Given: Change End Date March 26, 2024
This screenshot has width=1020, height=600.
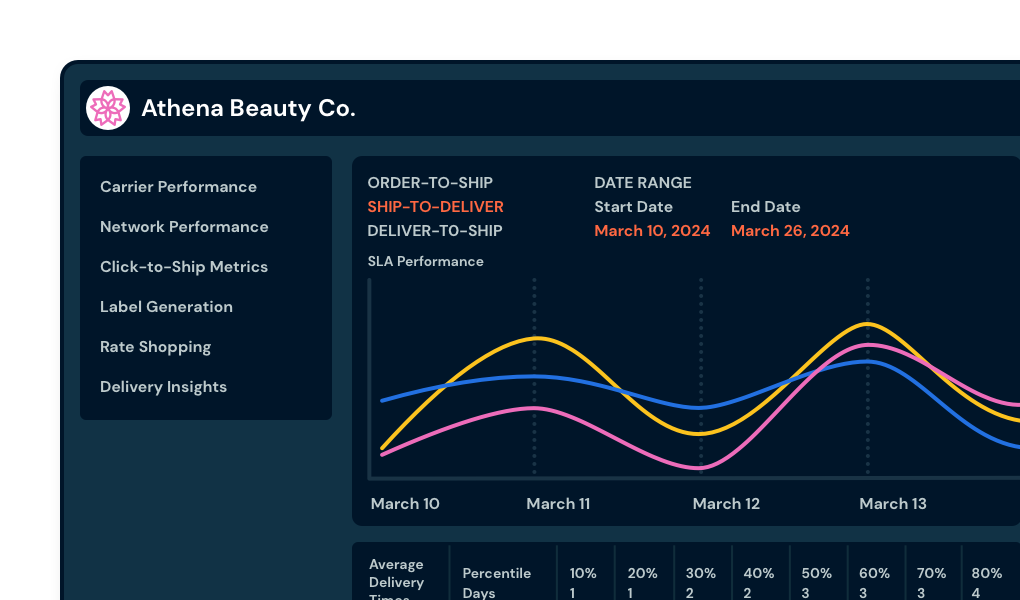Looking at the screenshot, I should point(790,231).
